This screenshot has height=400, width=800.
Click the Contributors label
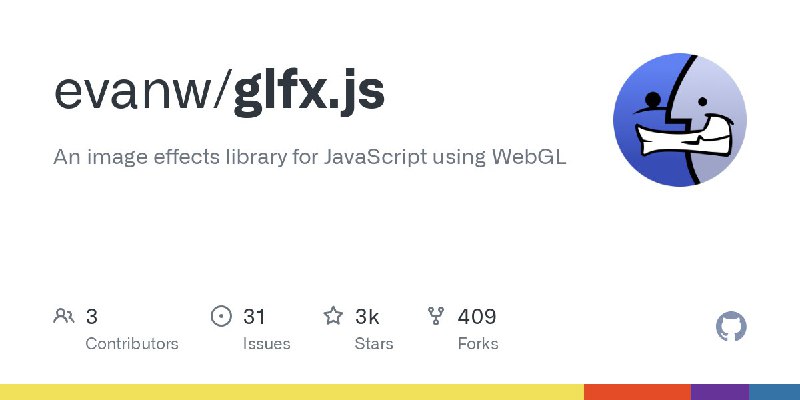click(132, 343)
